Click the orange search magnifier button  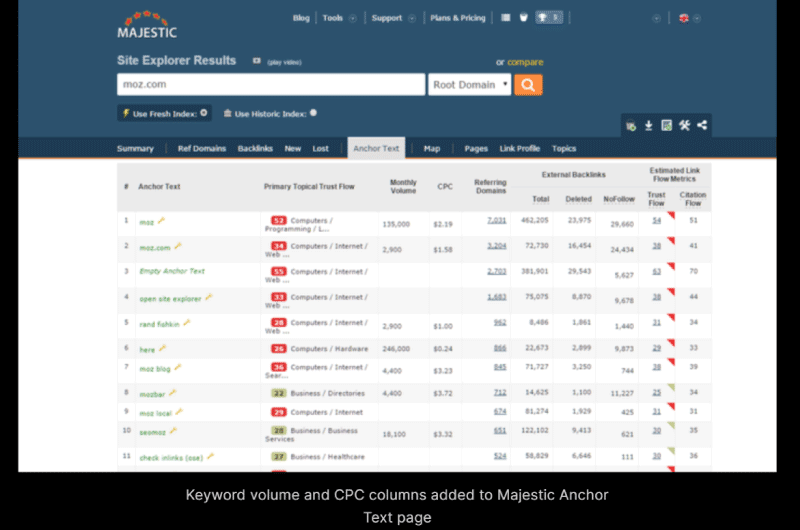pyautogui.click(x=528, y=85)
